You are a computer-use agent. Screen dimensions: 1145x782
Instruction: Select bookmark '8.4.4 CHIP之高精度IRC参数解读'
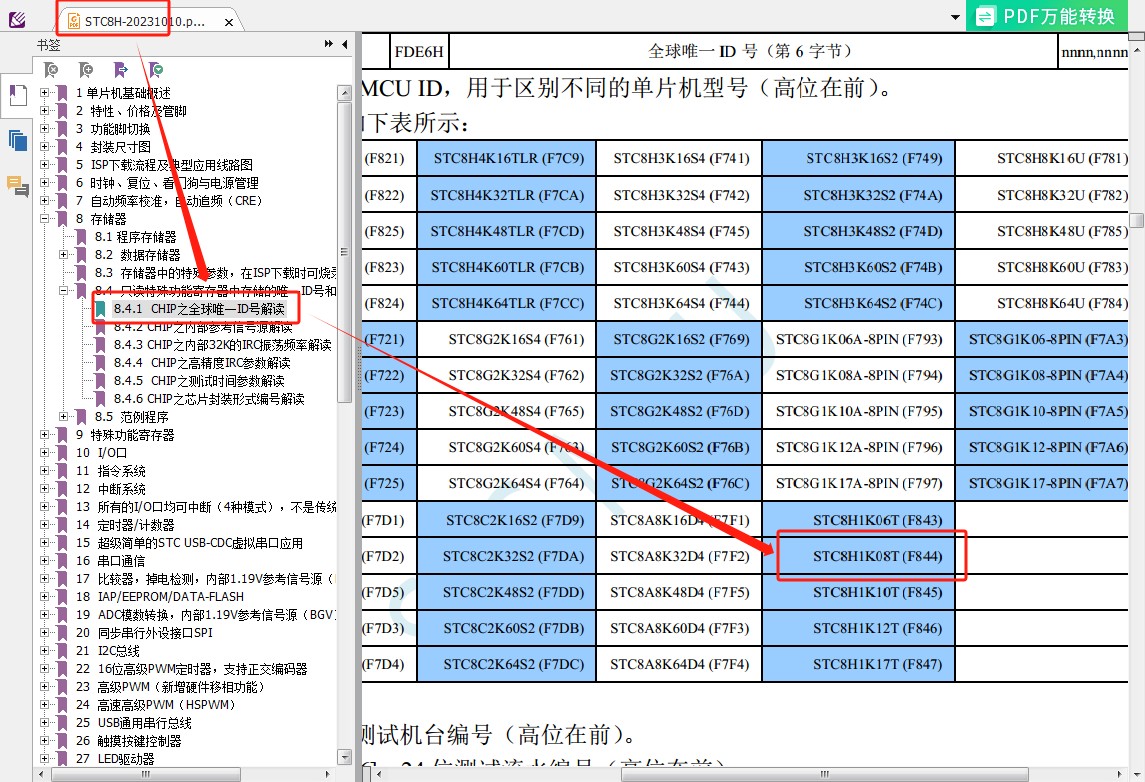202,363
